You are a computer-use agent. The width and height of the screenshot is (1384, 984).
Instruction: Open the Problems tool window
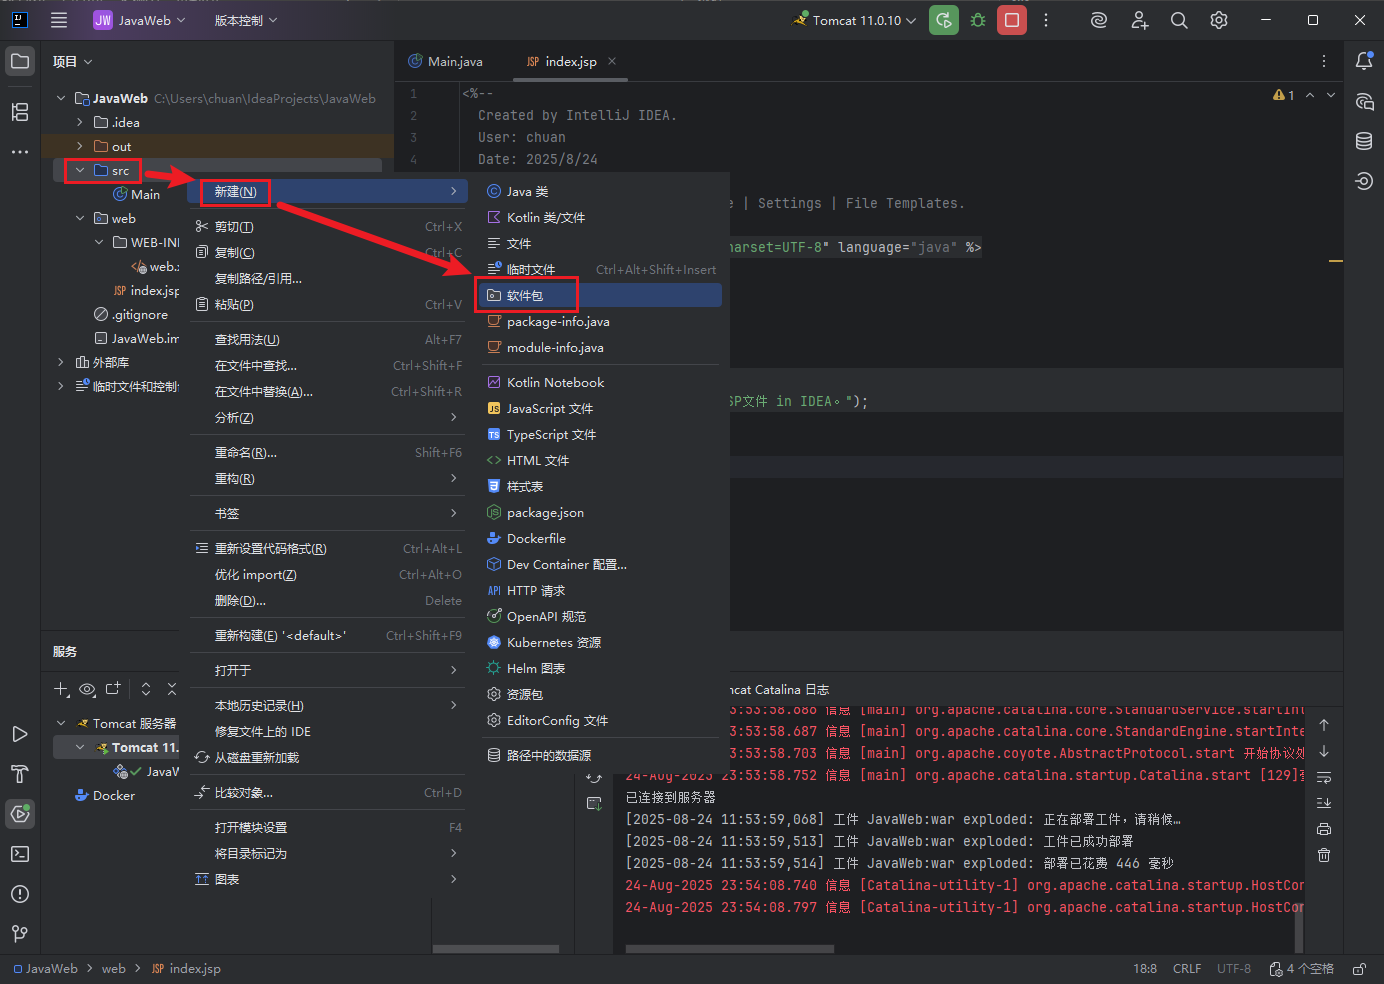(20, 894)
